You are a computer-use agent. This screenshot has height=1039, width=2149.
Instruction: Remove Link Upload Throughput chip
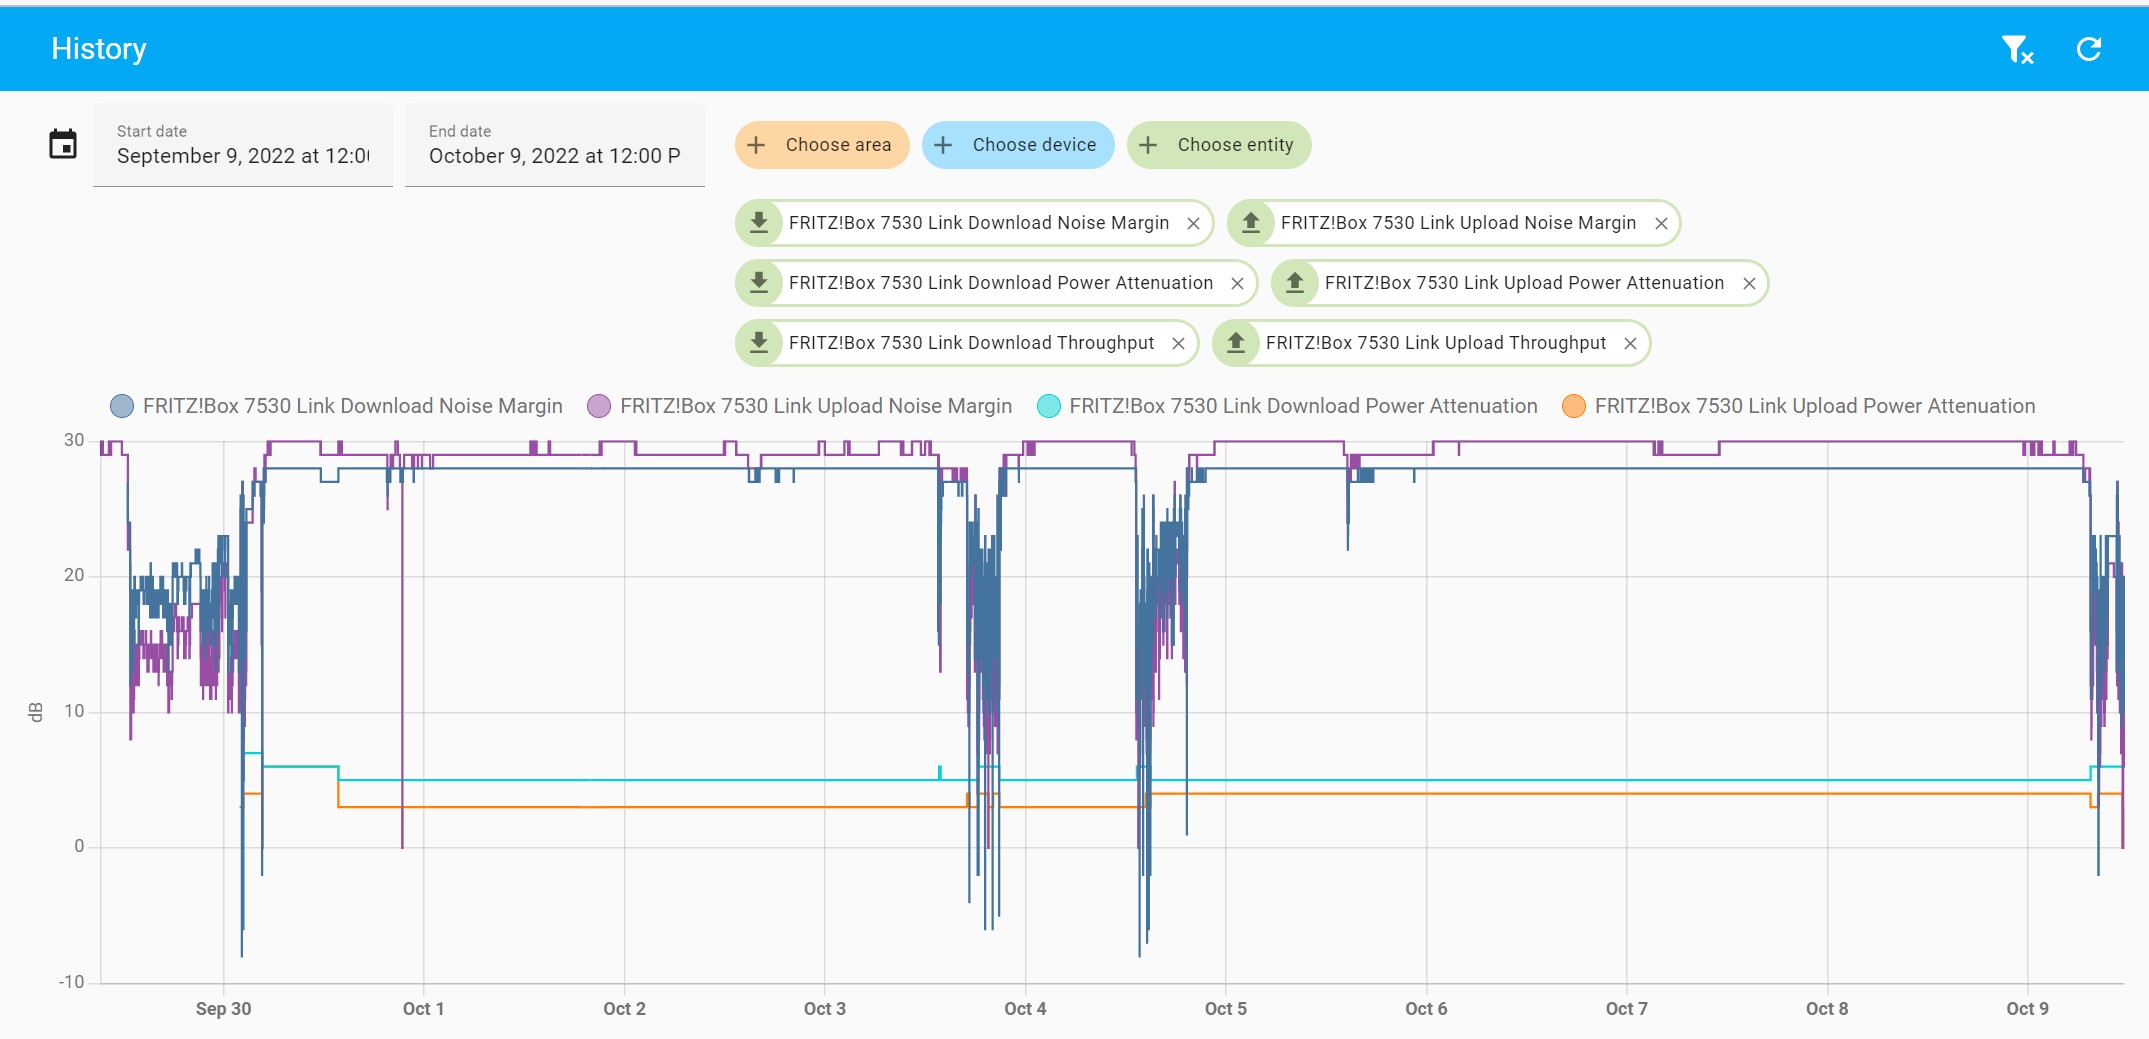[x=1630, y=344]
